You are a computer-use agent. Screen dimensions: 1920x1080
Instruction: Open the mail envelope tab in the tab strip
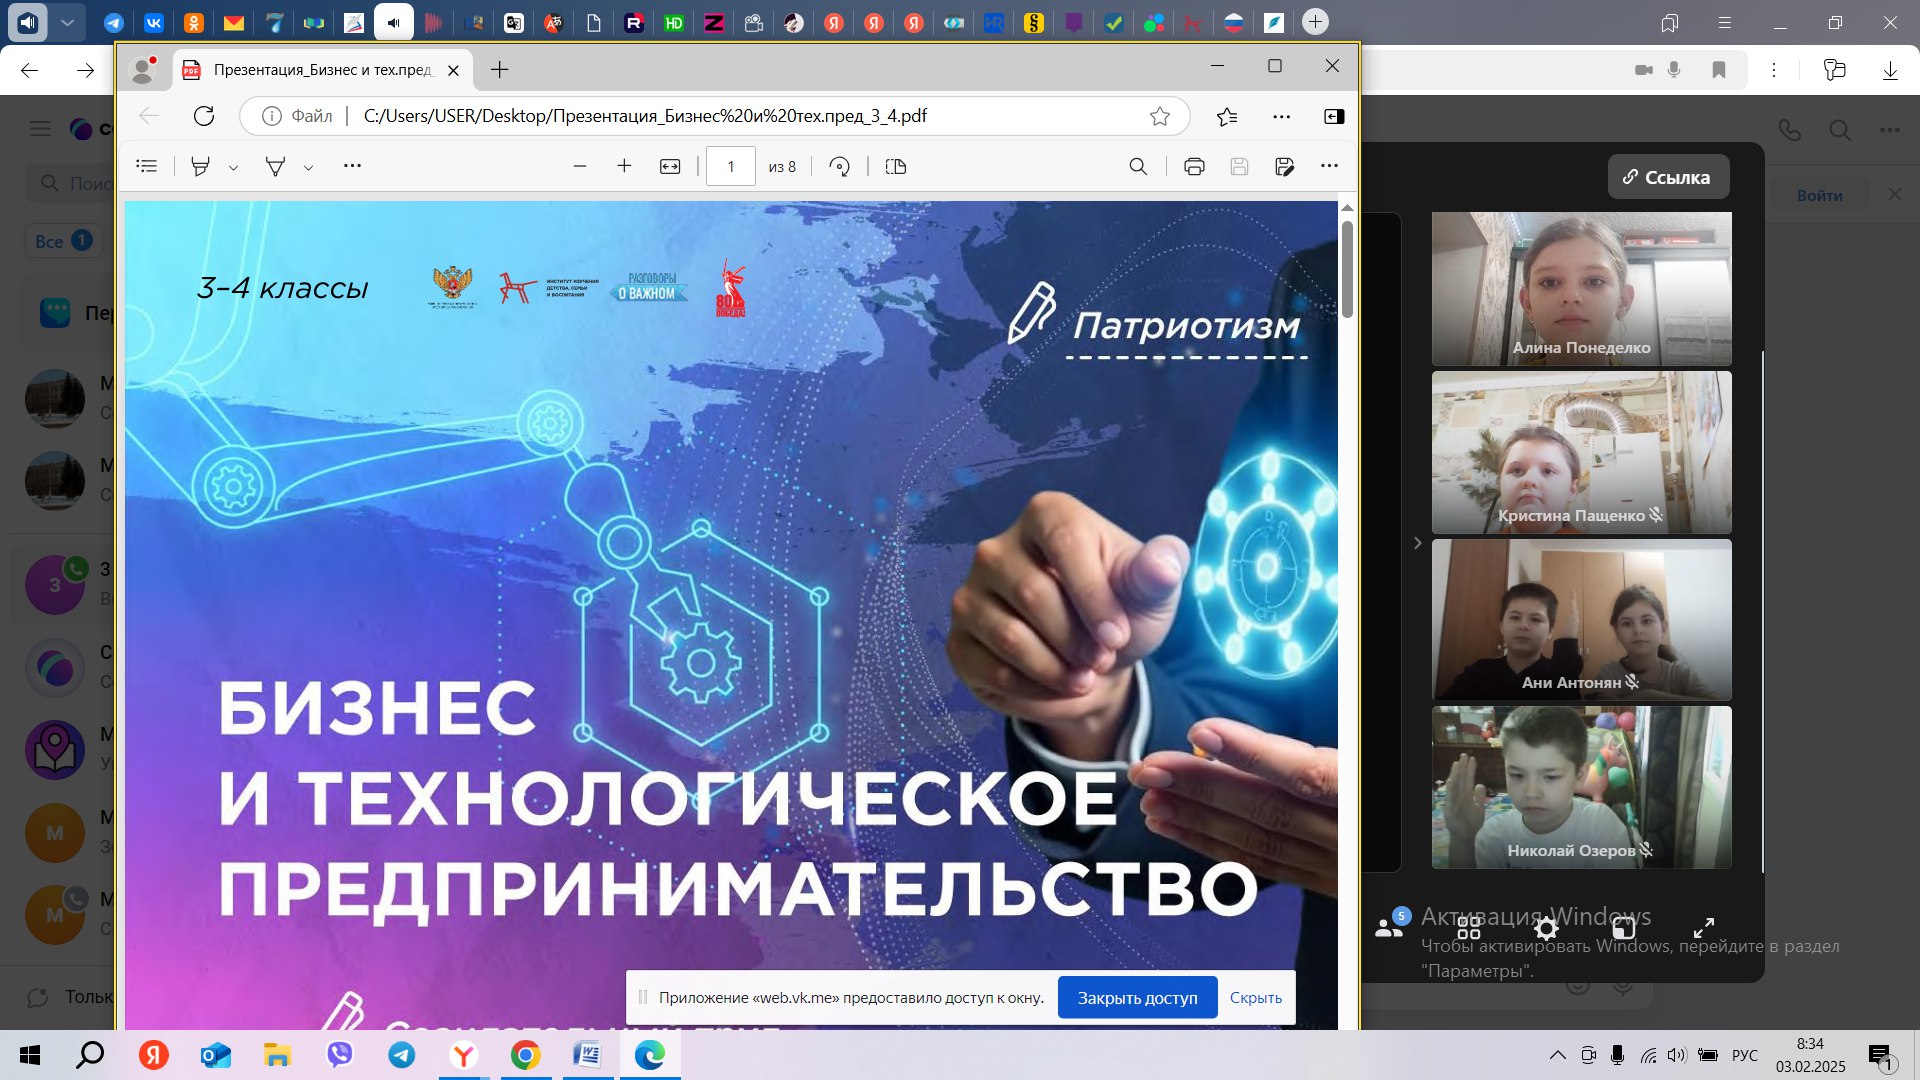click(x=233, y=22)
